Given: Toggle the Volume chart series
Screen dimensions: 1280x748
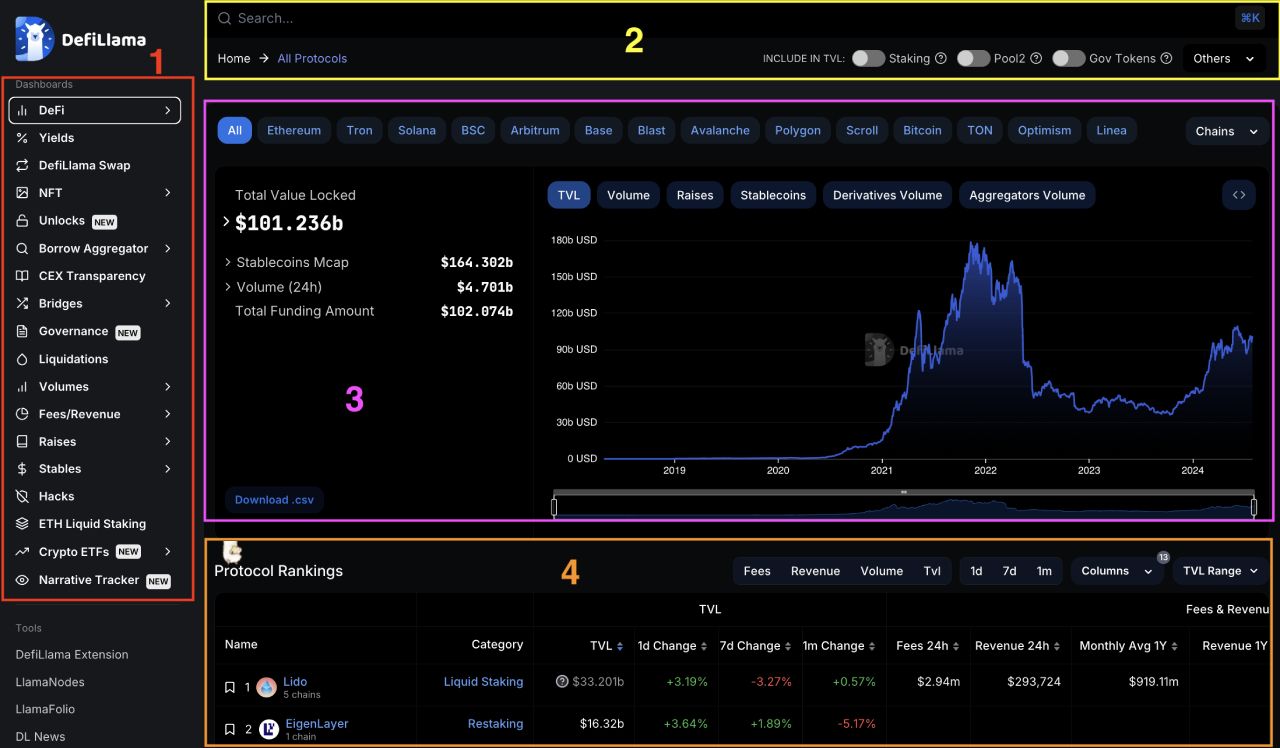Looking at the screenshot, I should pyautogui.click(x=628, y=195).
